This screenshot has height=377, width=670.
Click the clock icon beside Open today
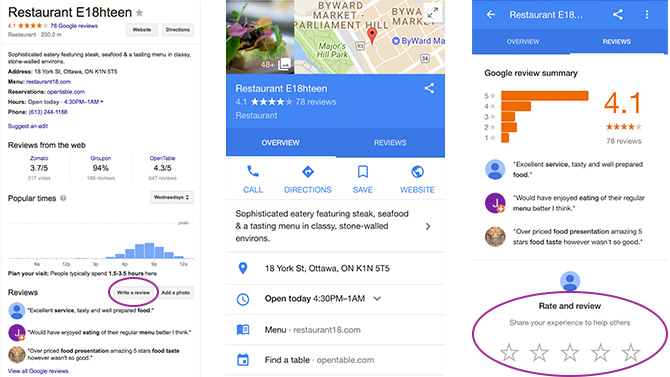click(x=243, y=299)
